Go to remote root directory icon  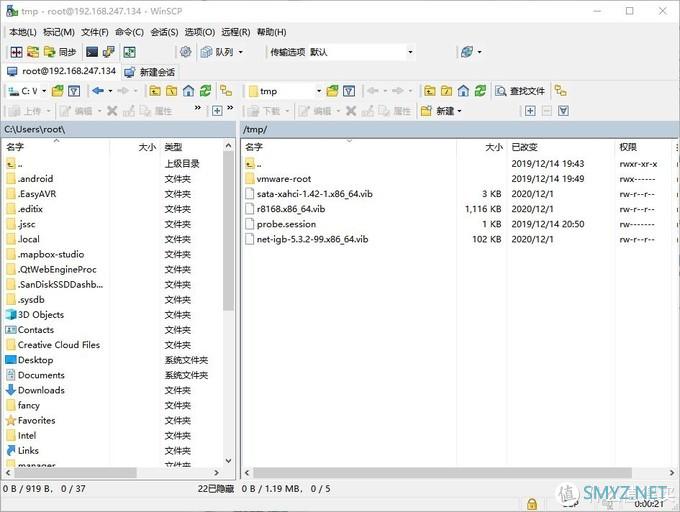tap(446, 91)
